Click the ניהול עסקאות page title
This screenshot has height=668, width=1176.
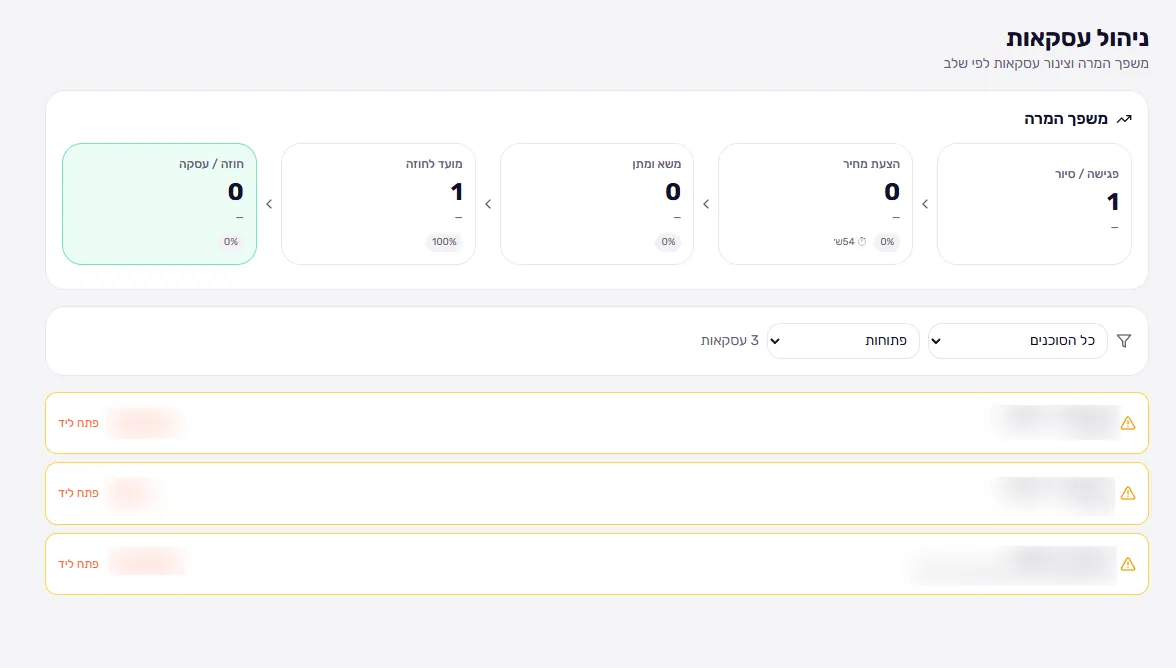tap(1077, 38)
